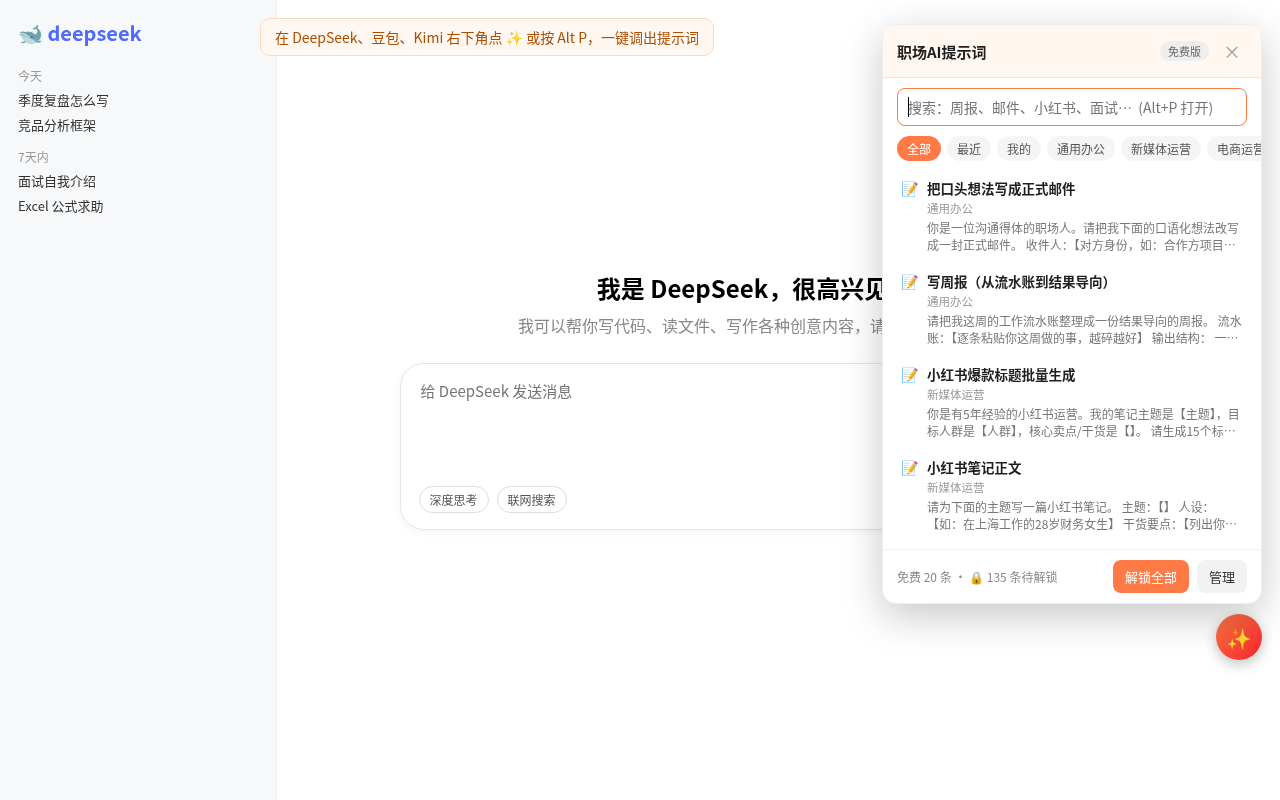Filter prompts by 新媒体运营
This screenshot has height=800, width=1280.
pyautogui.click(x=1161, y=149)
